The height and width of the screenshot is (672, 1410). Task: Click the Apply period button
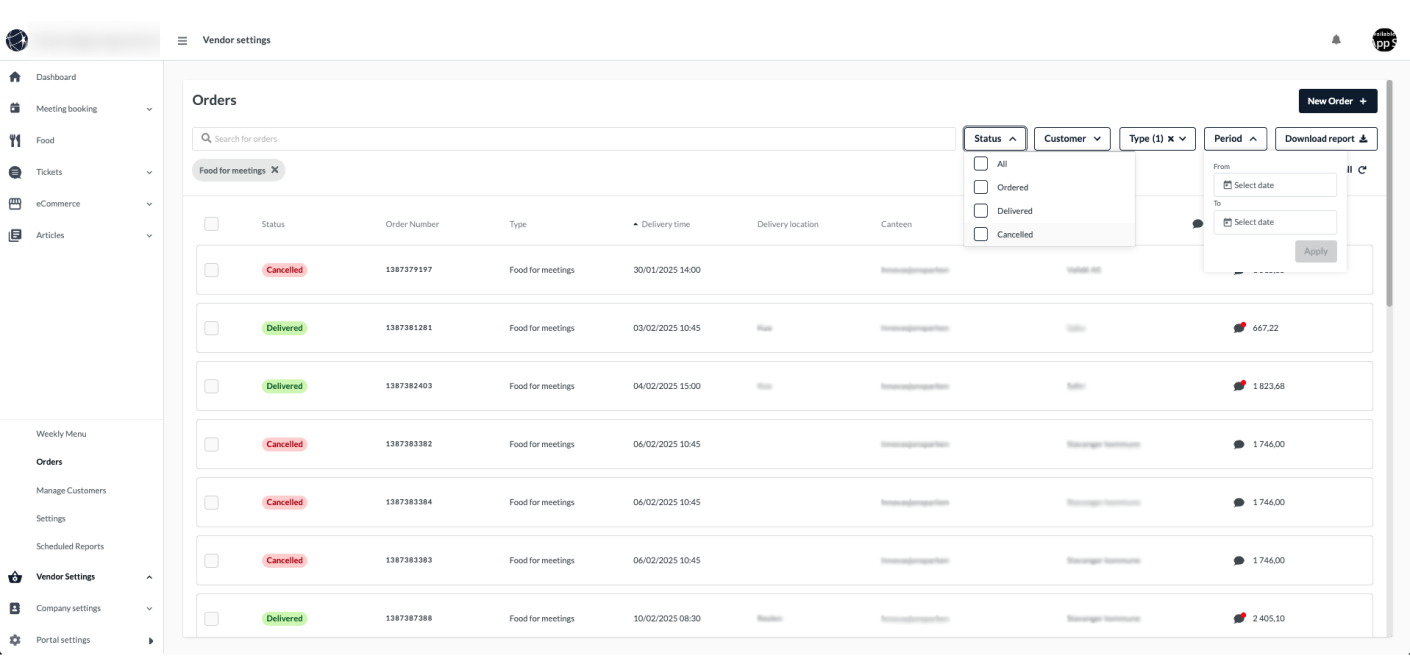tap(1315, 251)
